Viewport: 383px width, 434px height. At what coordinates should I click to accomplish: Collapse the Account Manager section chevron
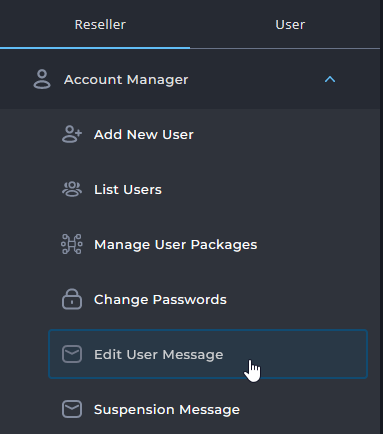330,79
